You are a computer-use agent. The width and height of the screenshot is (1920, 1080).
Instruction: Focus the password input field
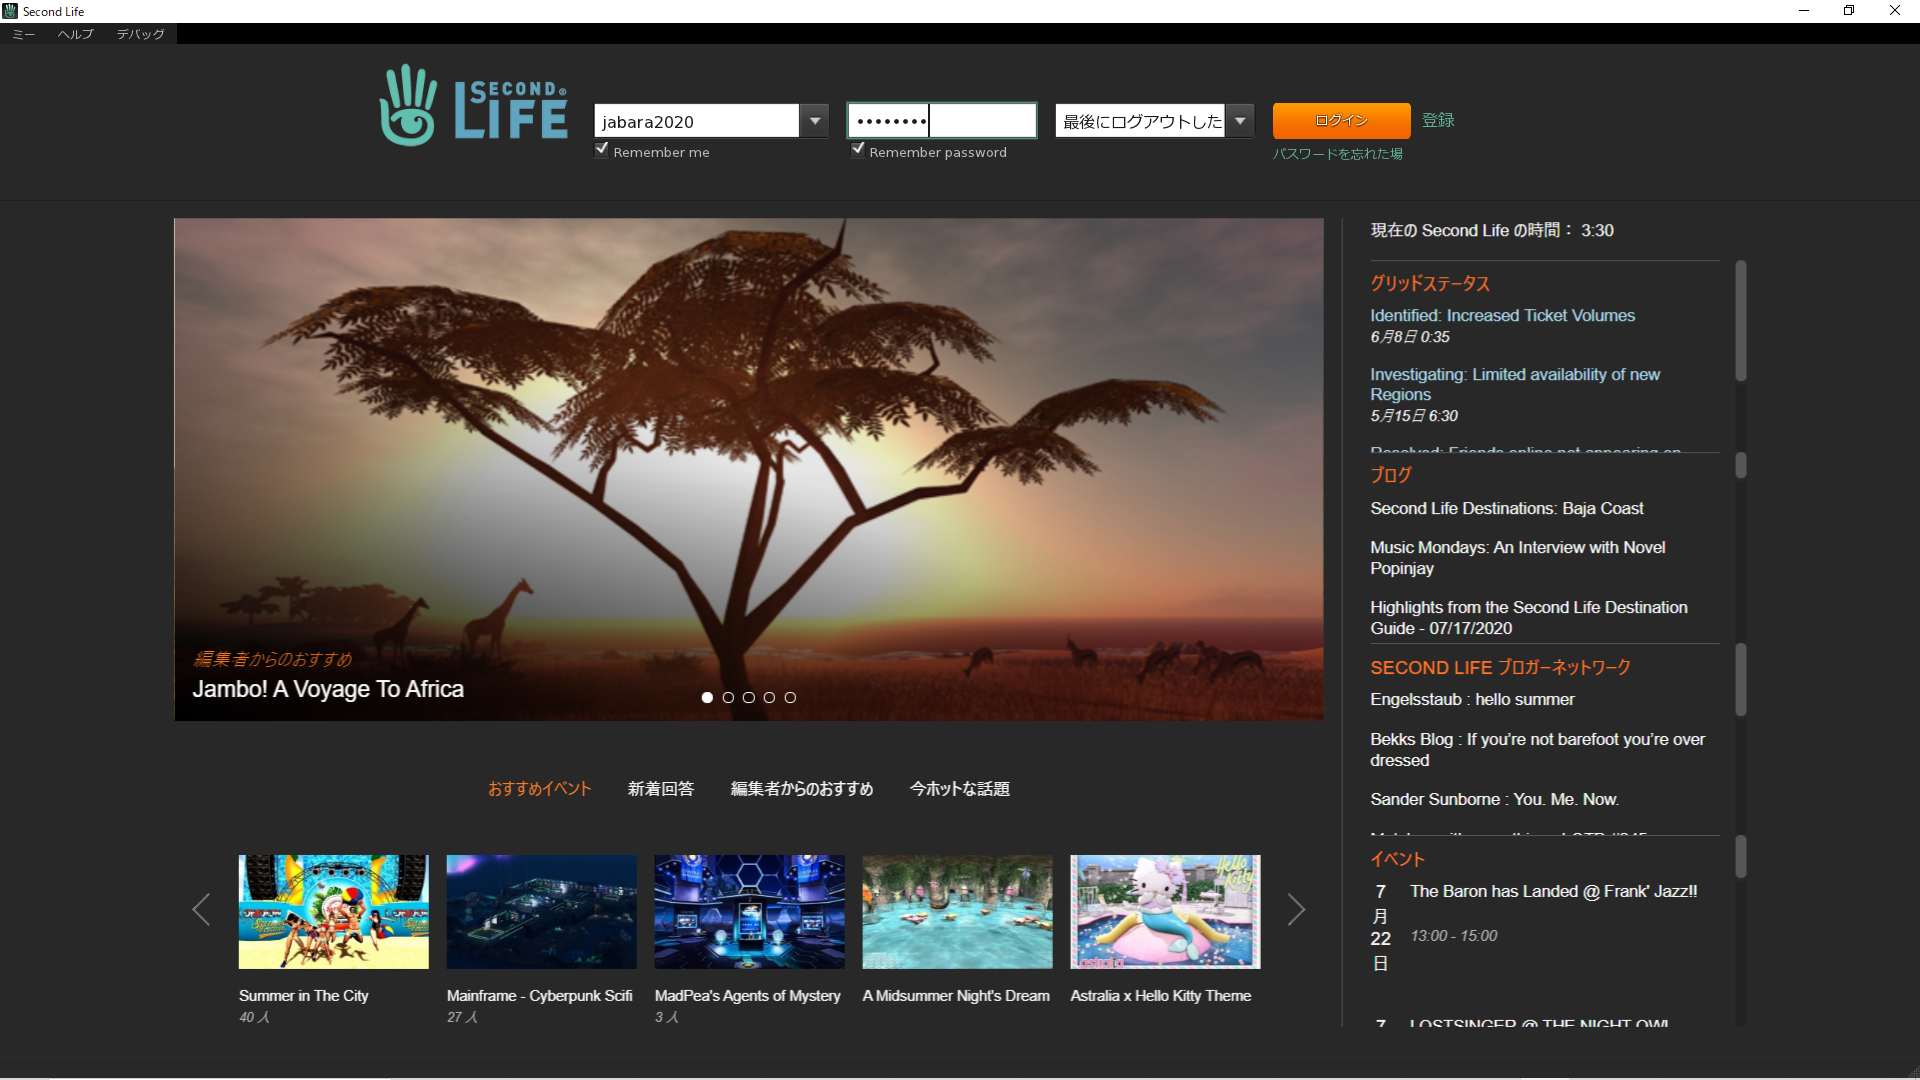pos(942,121)
